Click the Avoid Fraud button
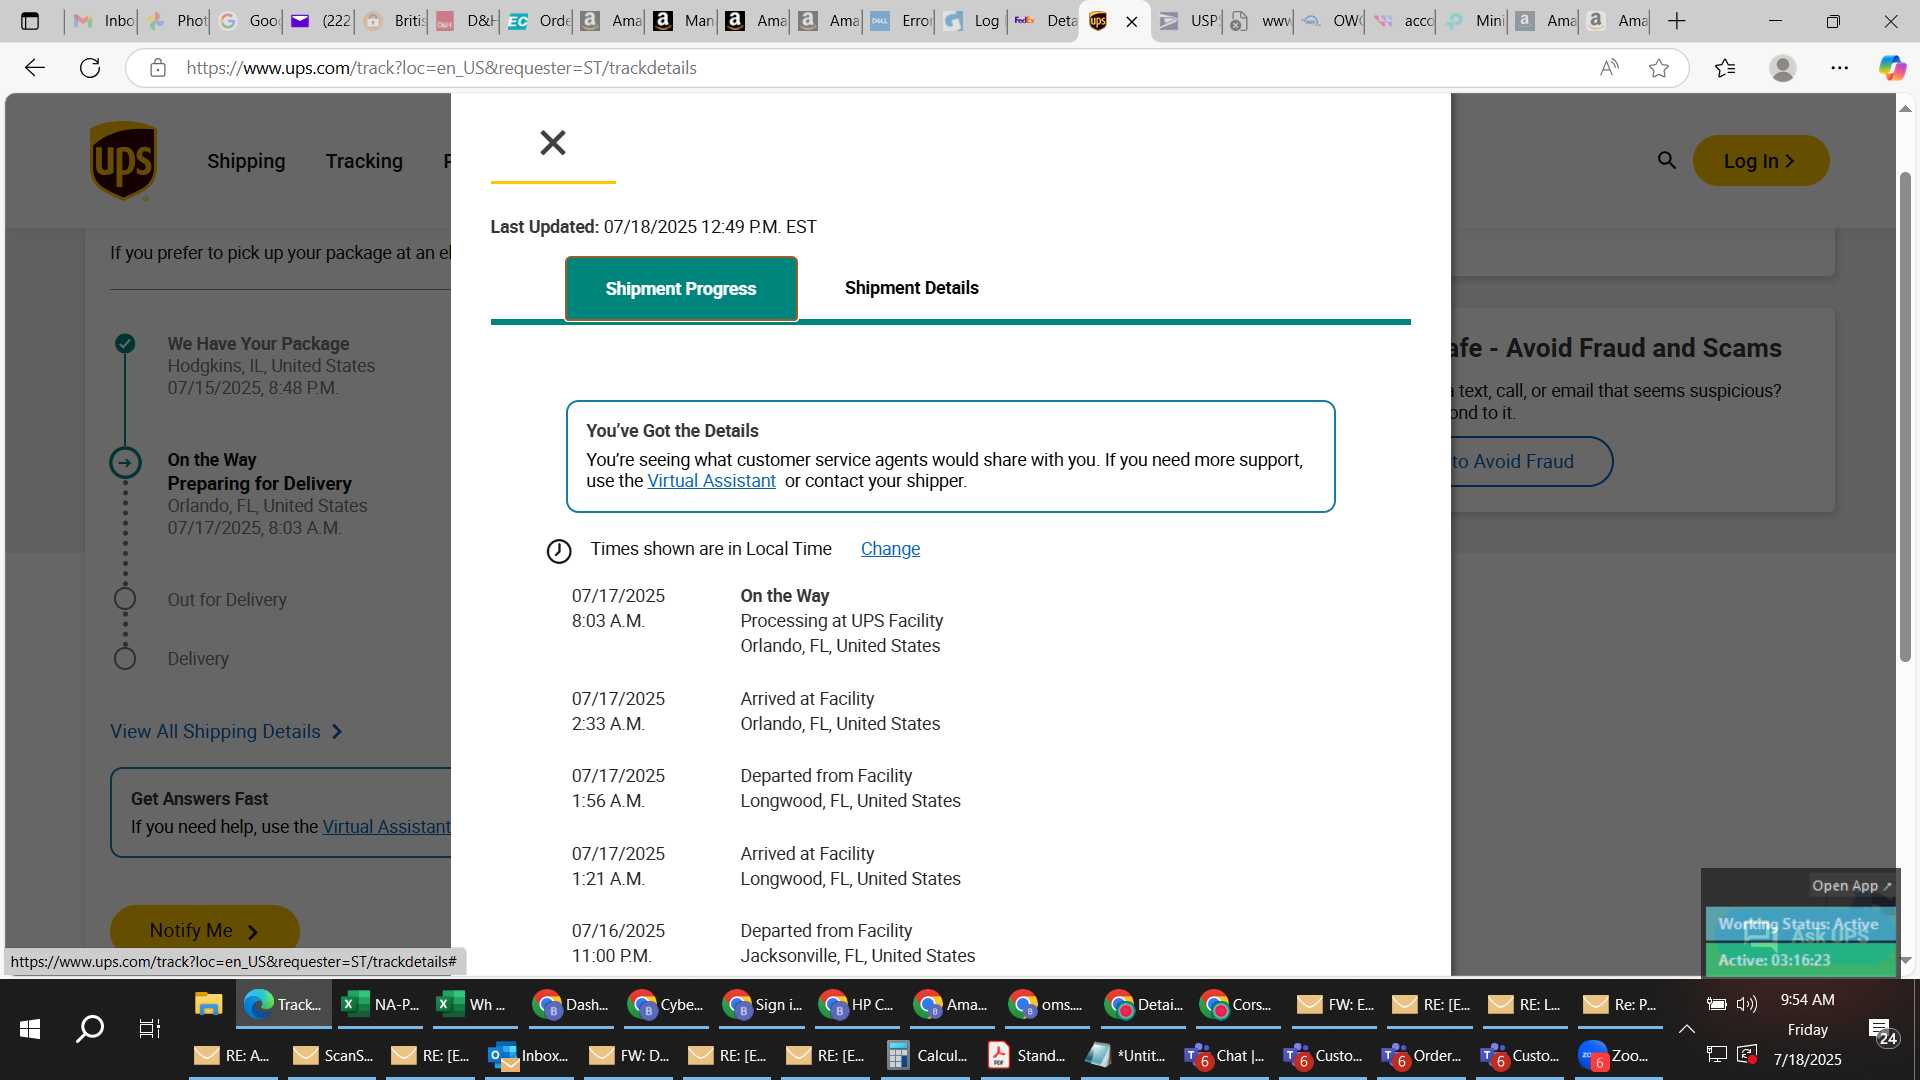The width and height of the screenshot is (1920, 1080). [1530, 461]
